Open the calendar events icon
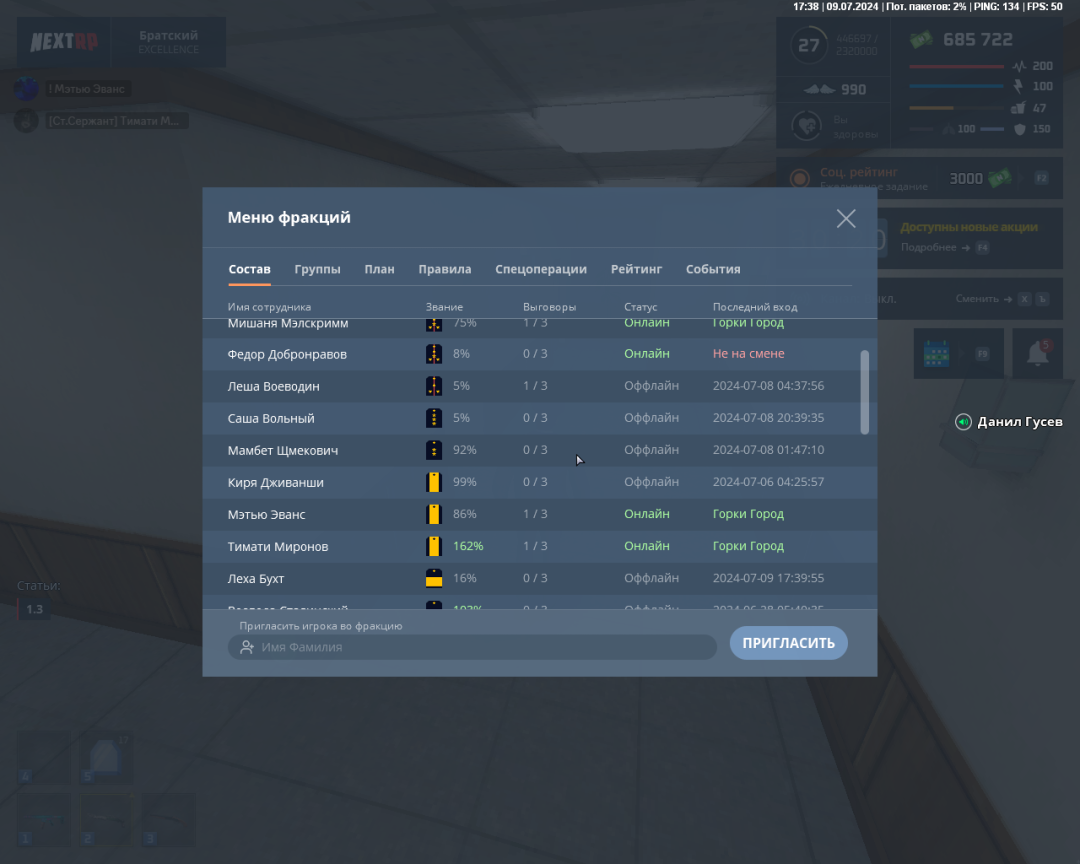 (x=936, y=354)
